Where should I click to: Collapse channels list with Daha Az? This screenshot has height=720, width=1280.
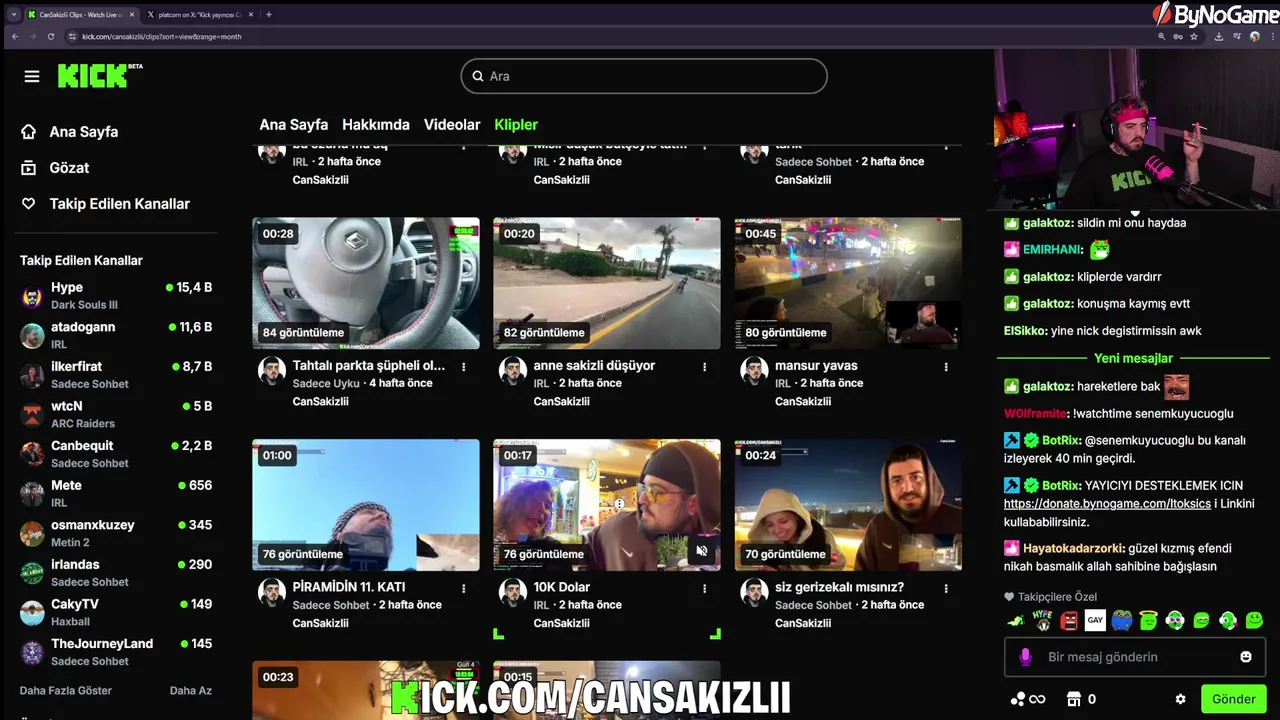coord(191,691)
